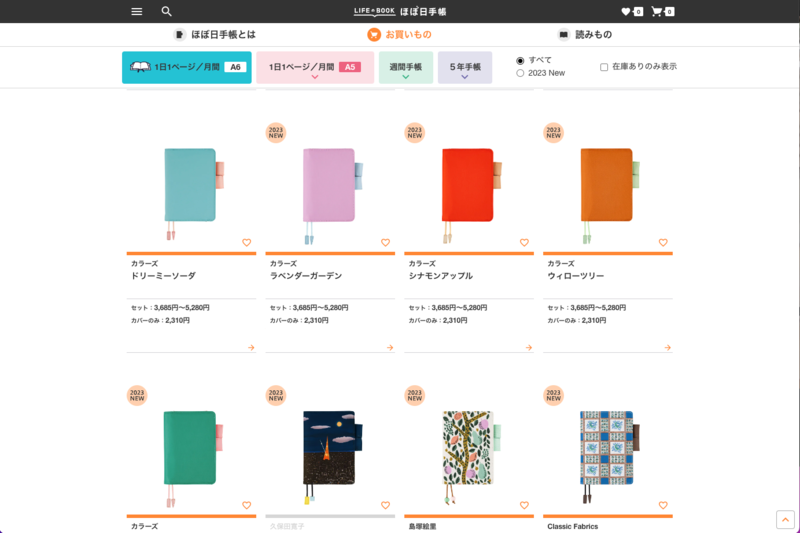Image resolution: width=800 pixels, height=533 pixels.
Task: Open the favorites heart counter in header
Action: click(x=632, y=11)
